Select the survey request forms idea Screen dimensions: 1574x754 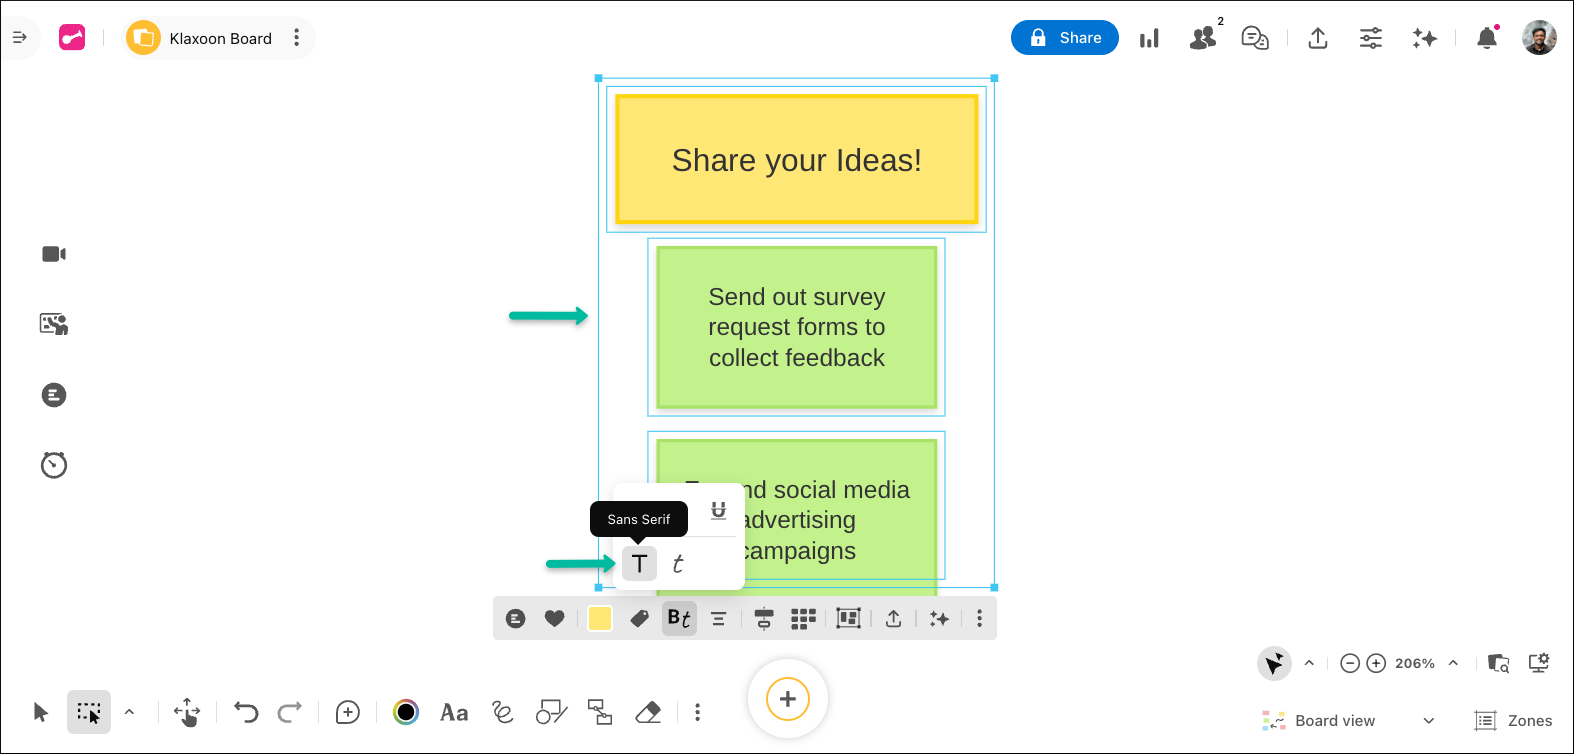[x=797, y=327]
